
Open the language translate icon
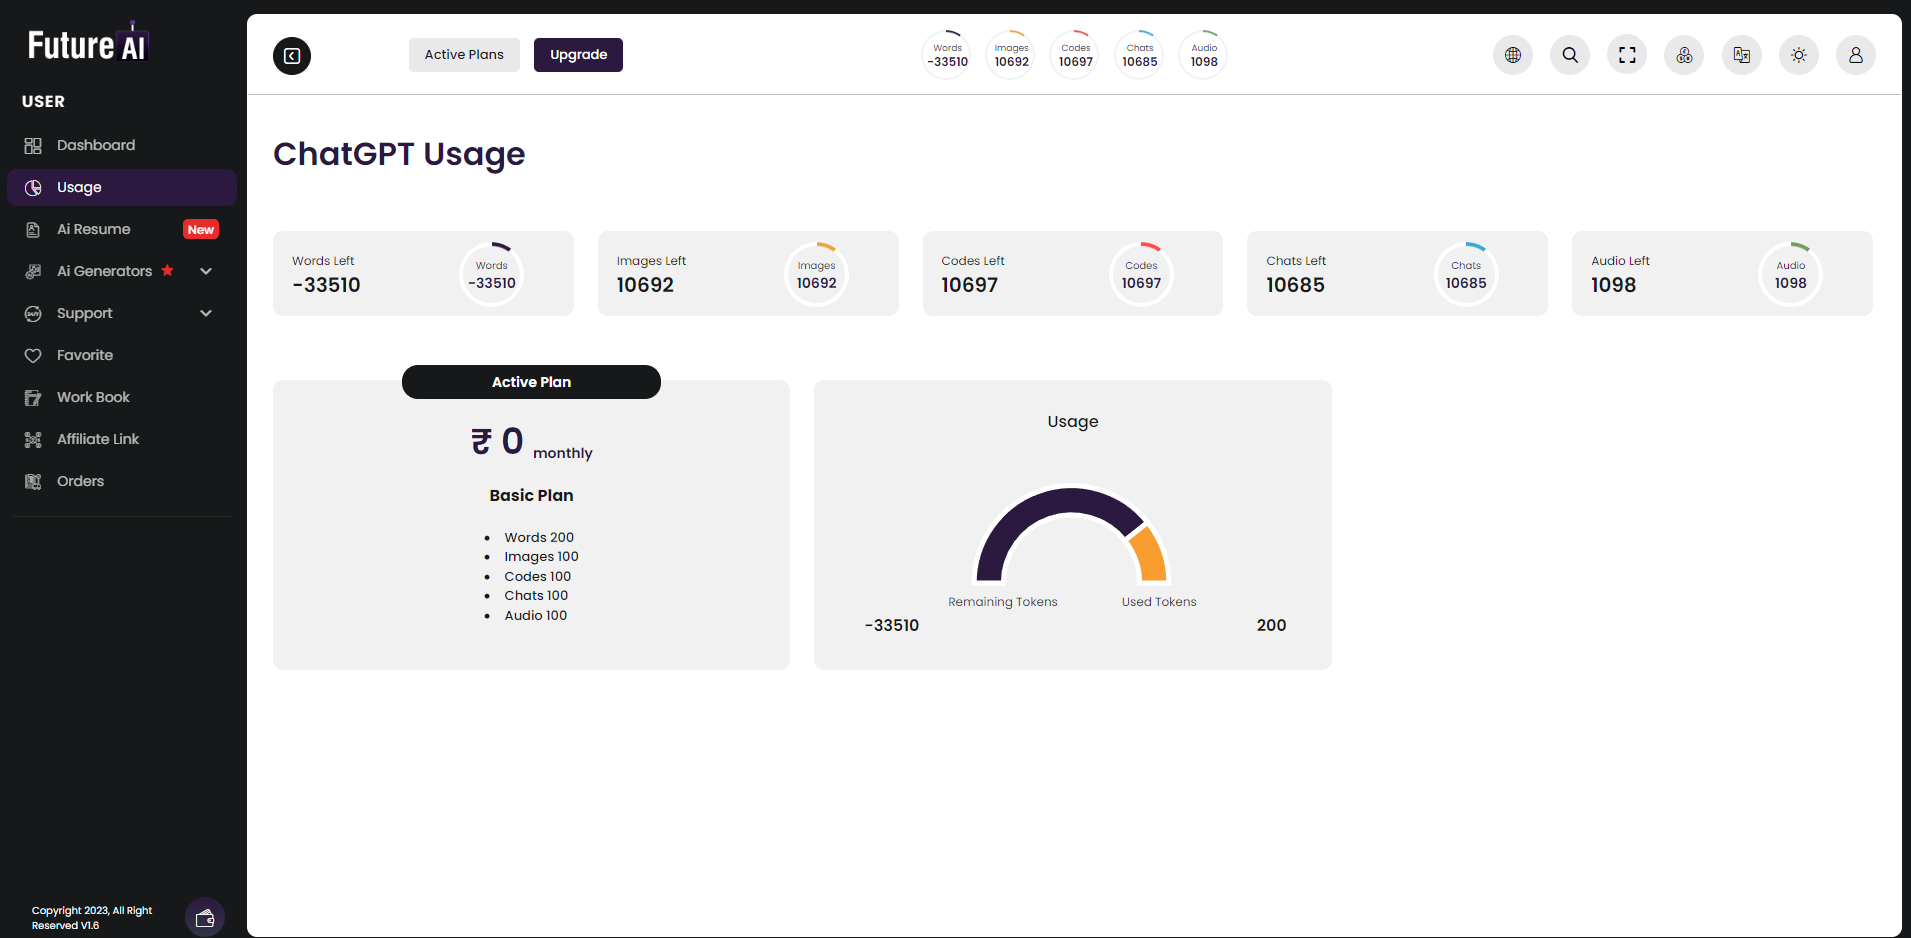coord(1741,55)
